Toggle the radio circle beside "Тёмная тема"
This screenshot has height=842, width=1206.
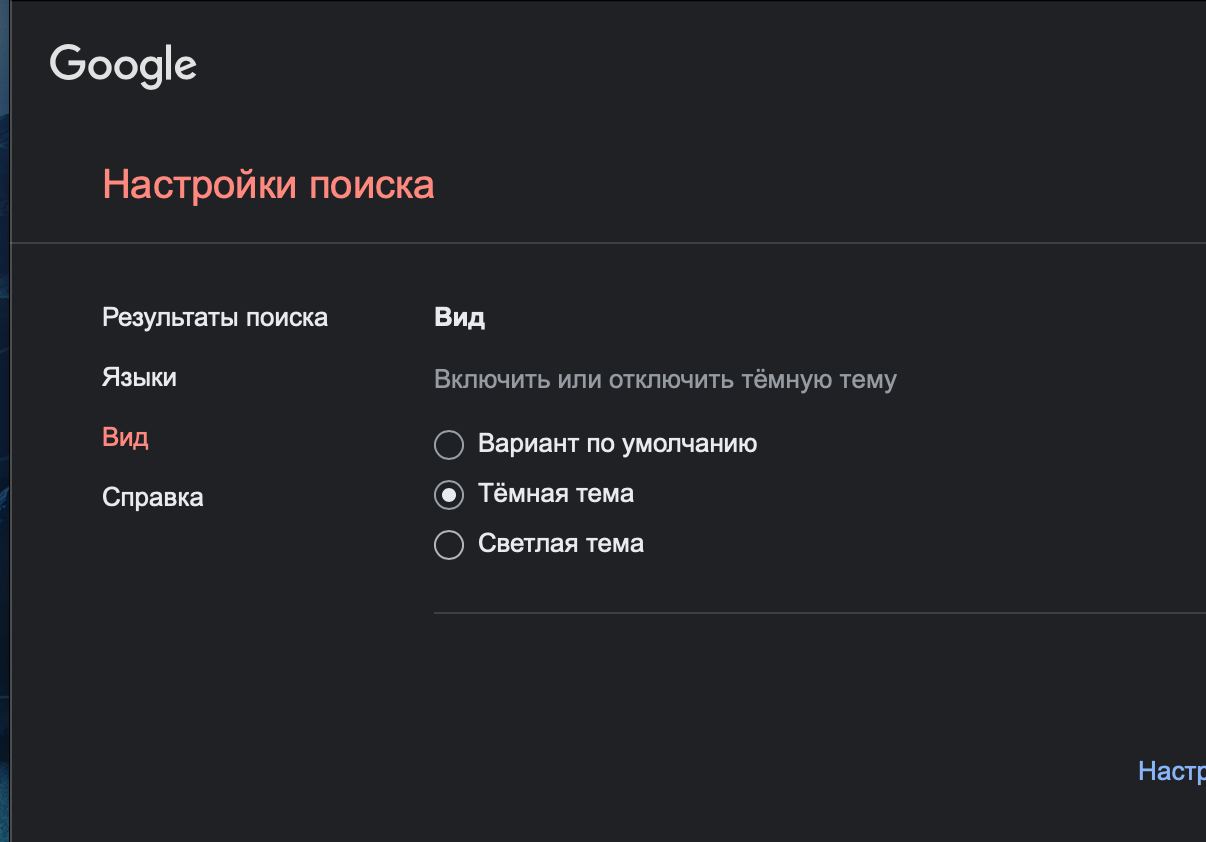point(449,495)
